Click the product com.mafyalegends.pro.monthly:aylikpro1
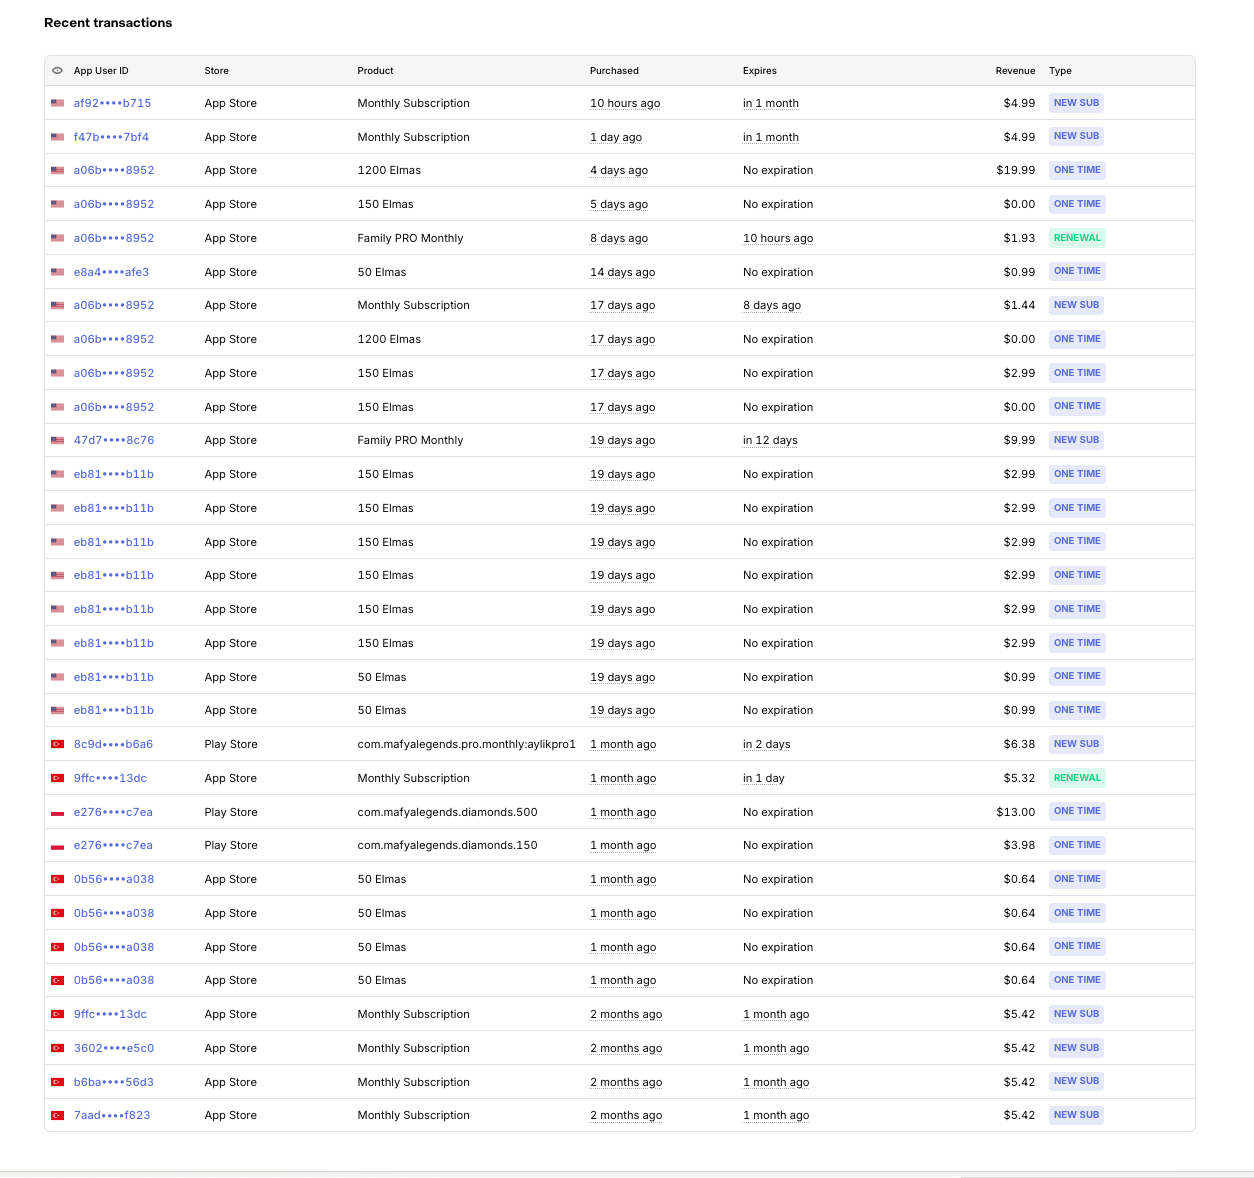Screen dimensions: 1254x1178 [467, 744]
